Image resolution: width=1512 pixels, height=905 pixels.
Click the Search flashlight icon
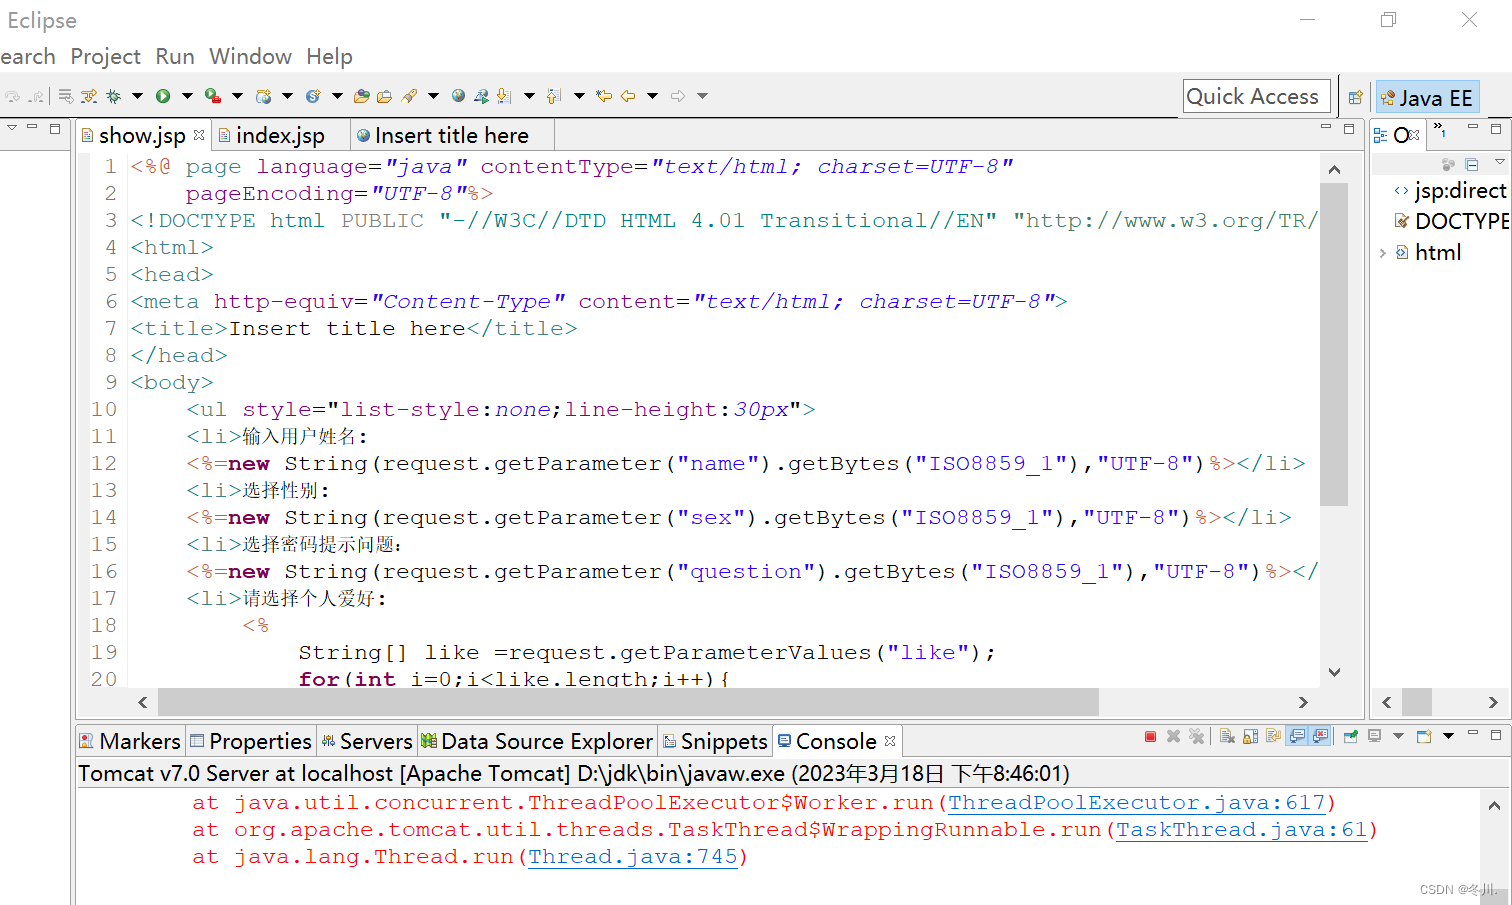(409, 96)
